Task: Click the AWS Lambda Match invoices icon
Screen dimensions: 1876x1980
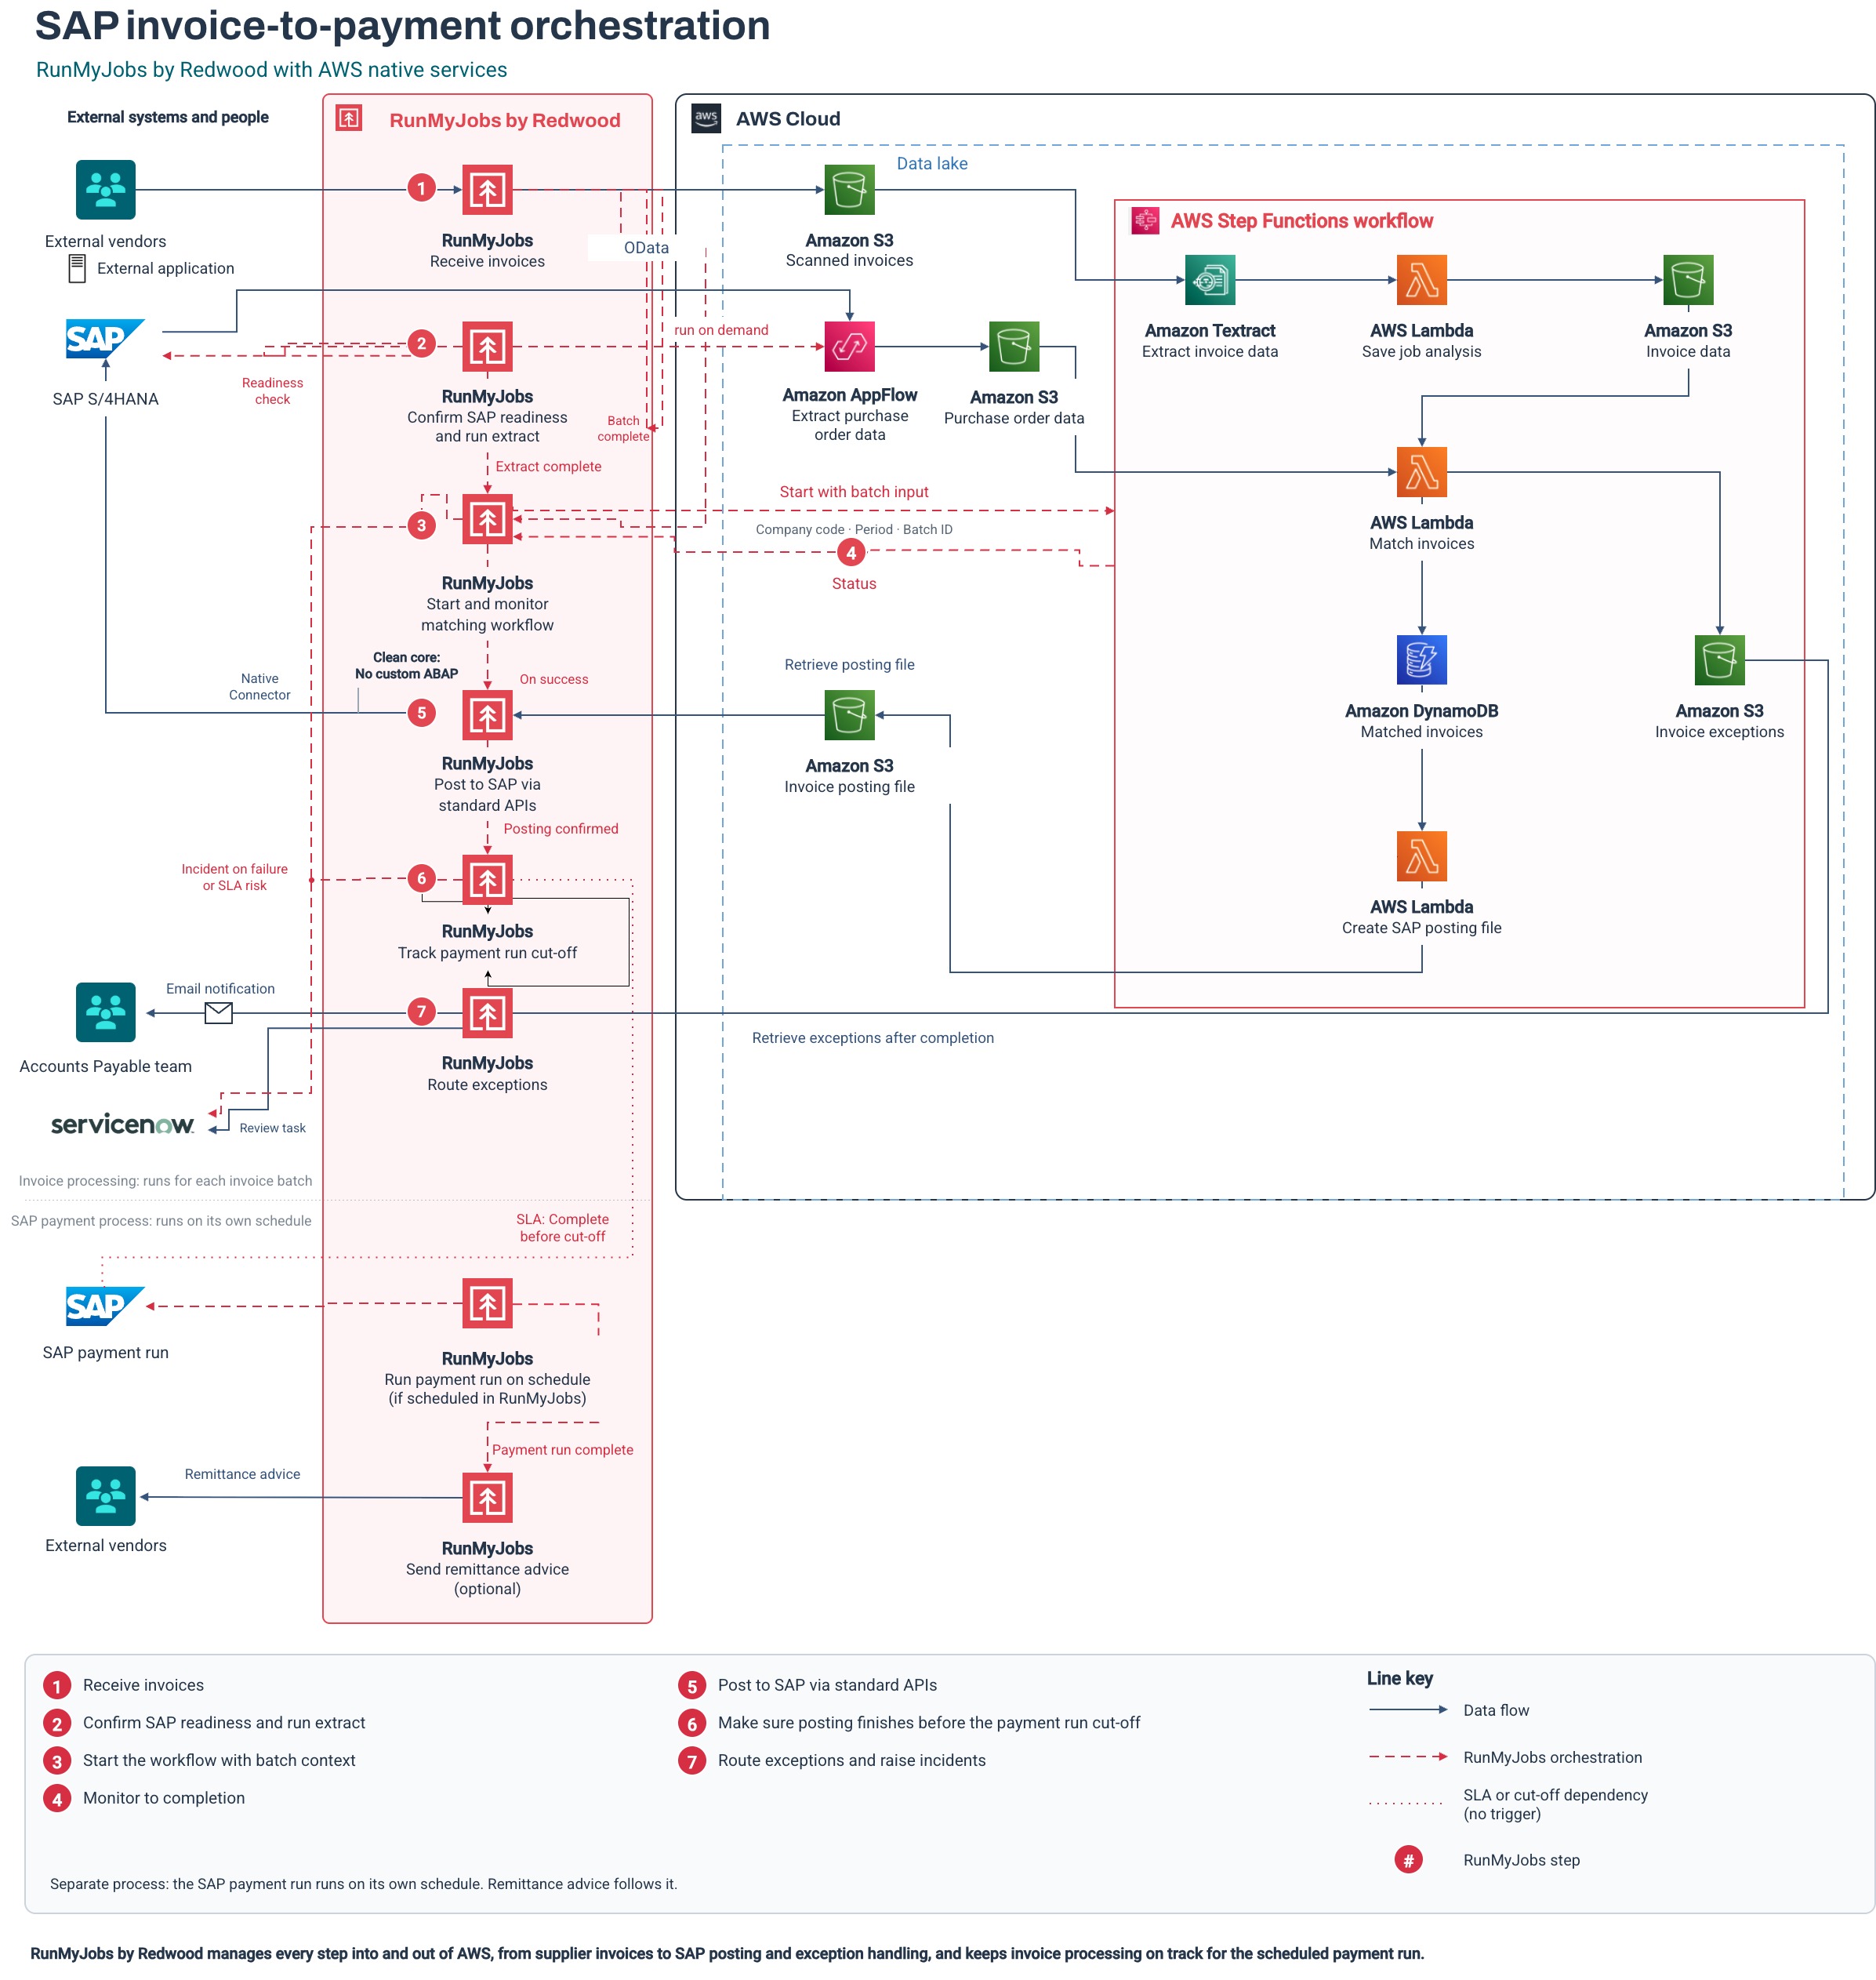Action: pos(1421,472)
